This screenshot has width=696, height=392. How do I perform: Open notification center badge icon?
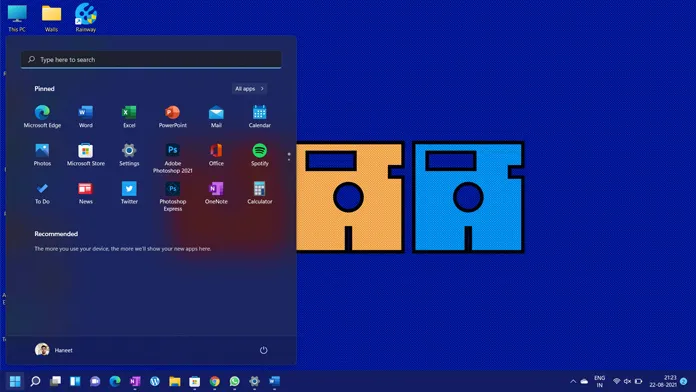[684, 381]
